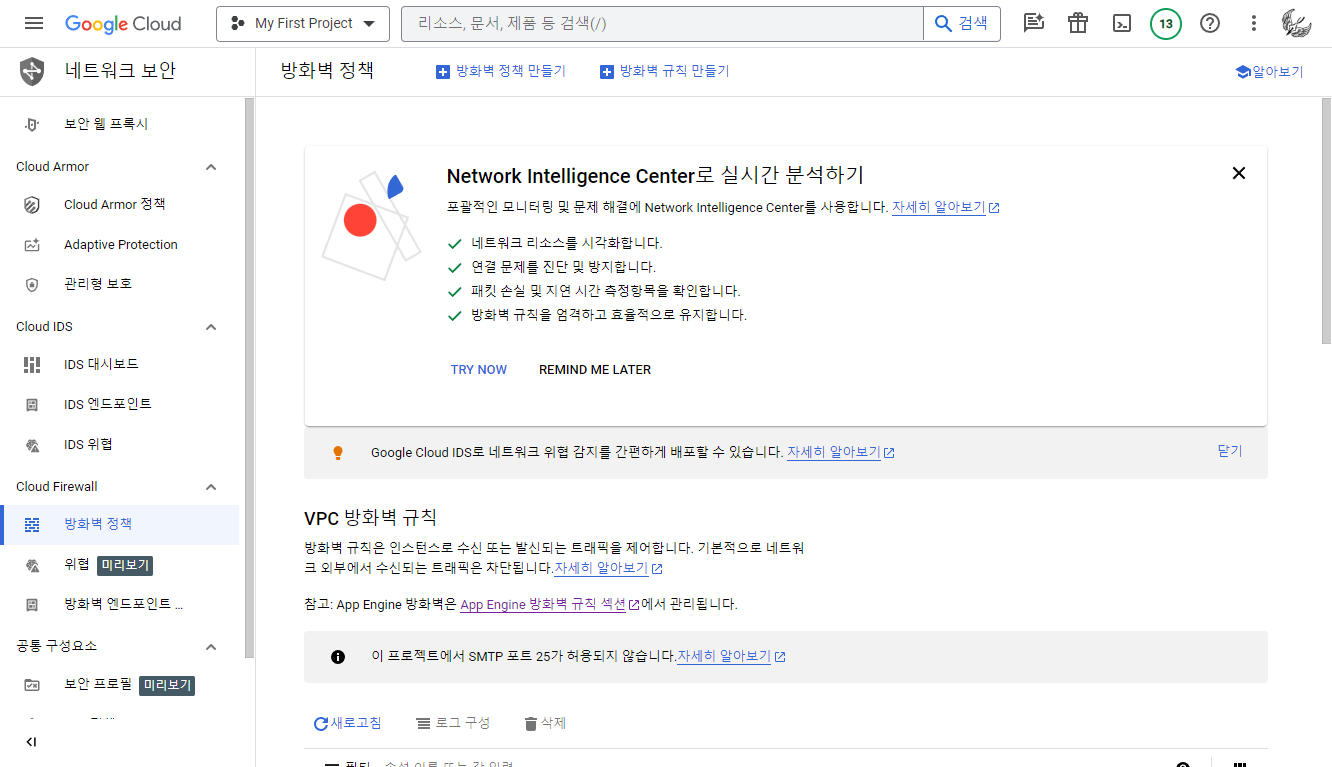Collapse the 공통 구성요소 section

point(211,647)
